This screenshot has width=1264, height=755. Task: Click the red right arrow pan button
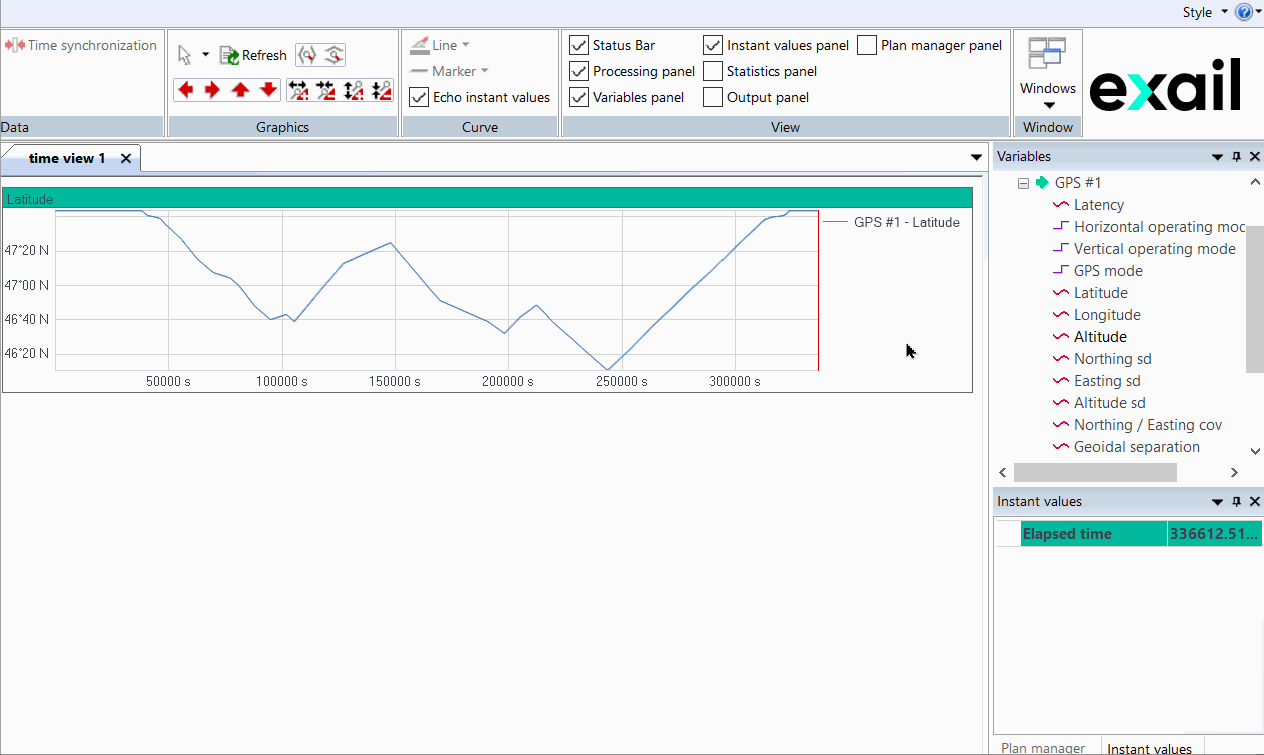212,90
